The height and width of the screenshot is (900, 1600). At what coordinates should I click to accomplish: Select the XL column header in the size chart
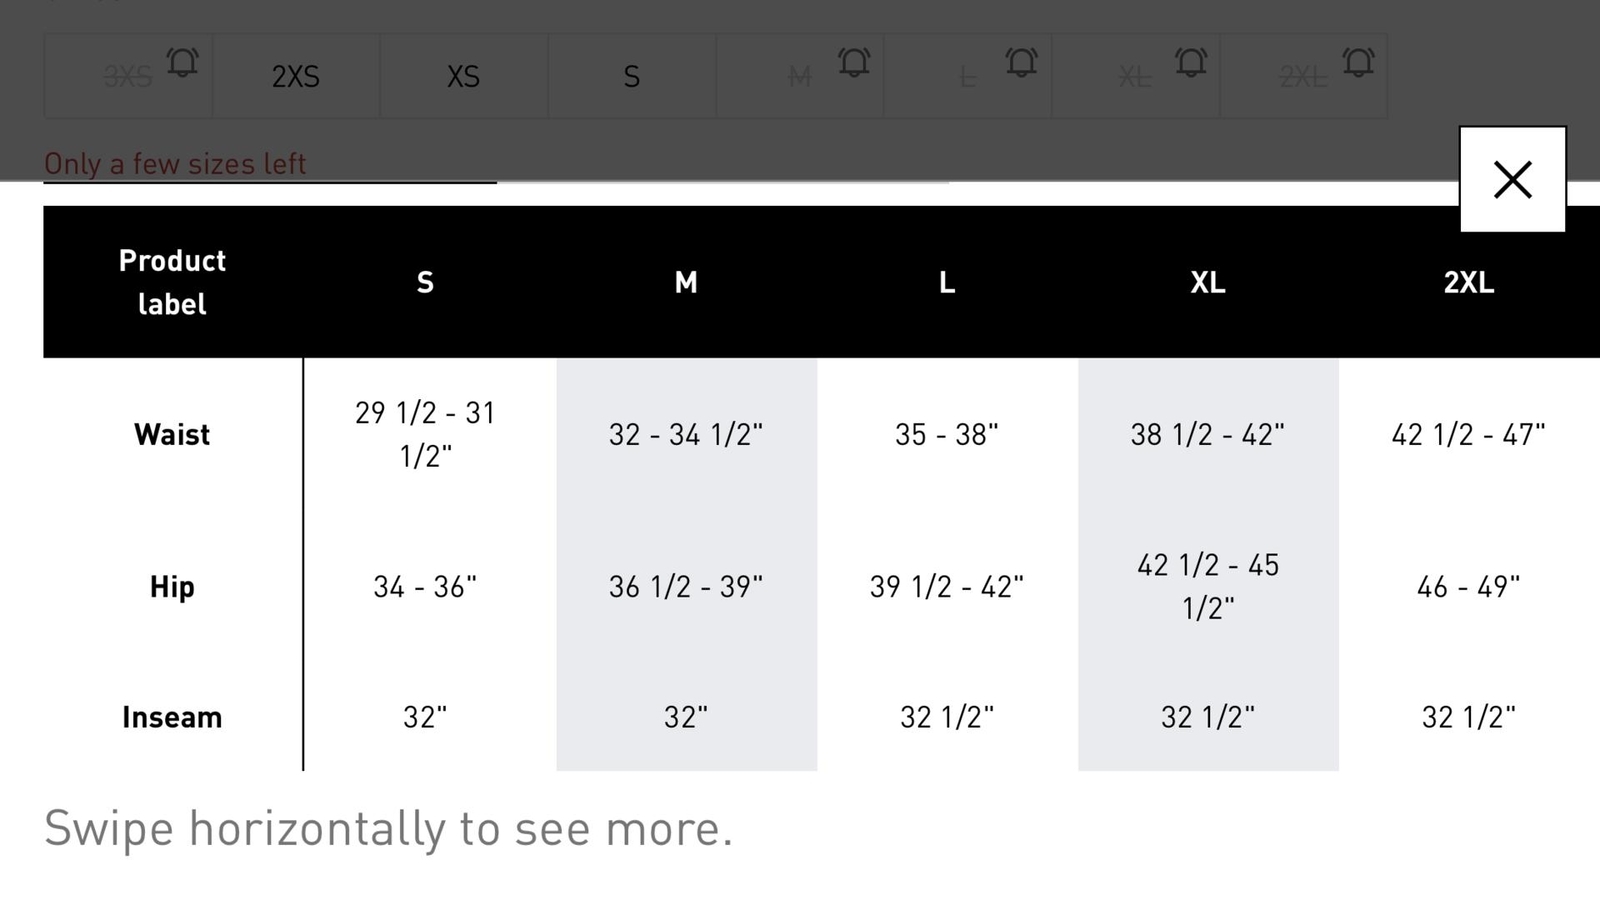tap(1208, 282)
